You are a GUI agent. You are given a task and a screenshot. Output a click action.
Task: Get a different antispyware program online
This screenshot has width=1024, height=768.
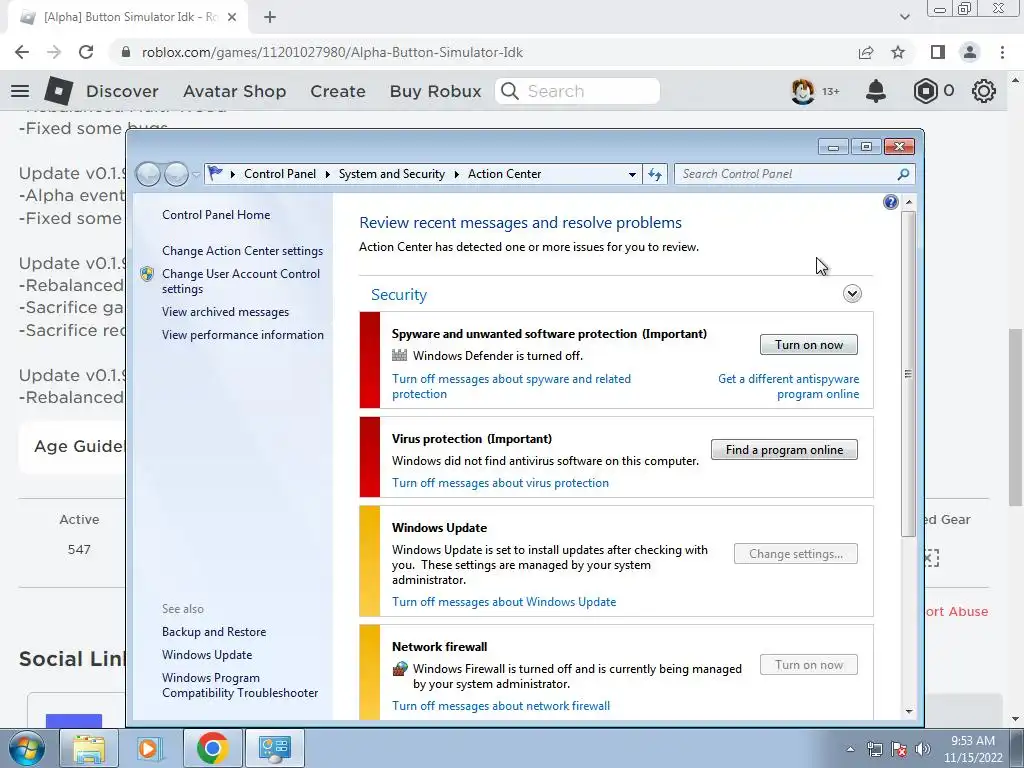click(x=788, y=387)
